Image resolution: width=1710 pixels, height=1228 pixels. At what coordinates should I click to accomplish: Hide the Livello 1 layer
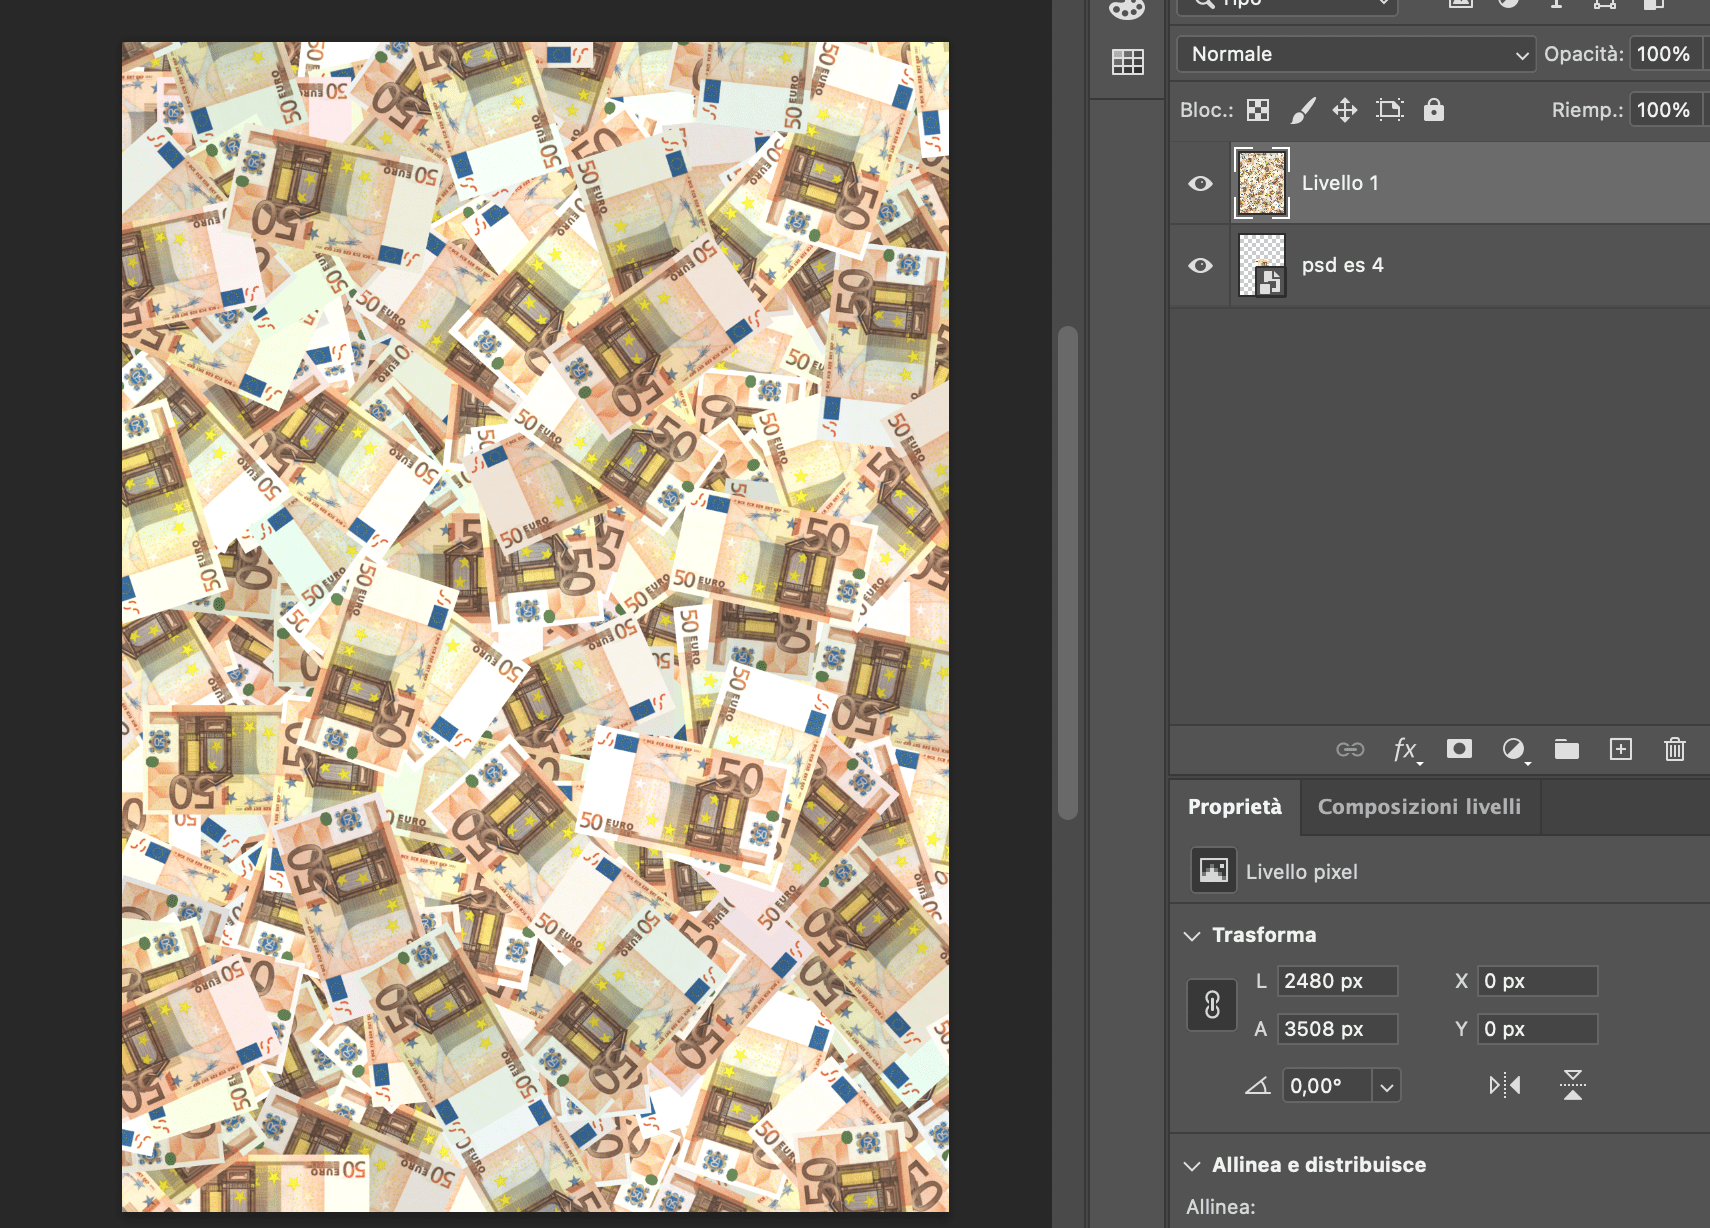click(1200, 183)
